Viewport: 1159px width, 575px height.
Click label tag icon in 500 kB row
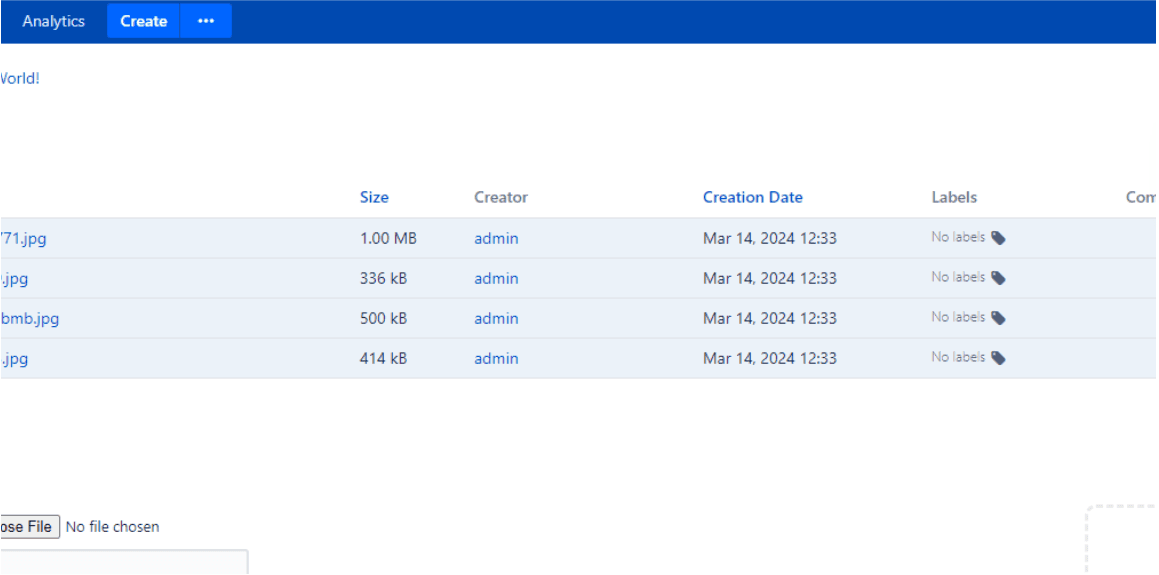click(998, 318)
